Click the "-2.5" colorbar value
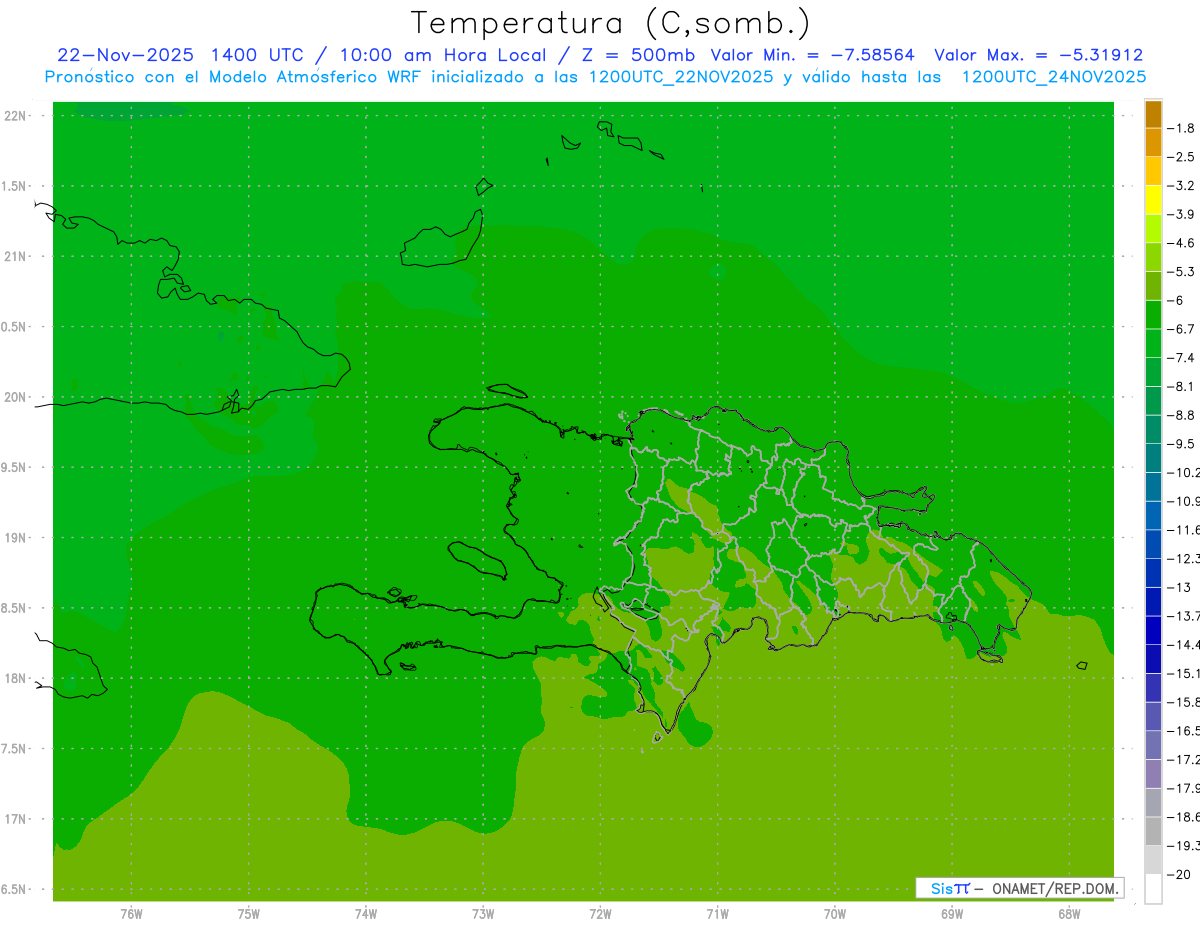 coord(1181,157)
